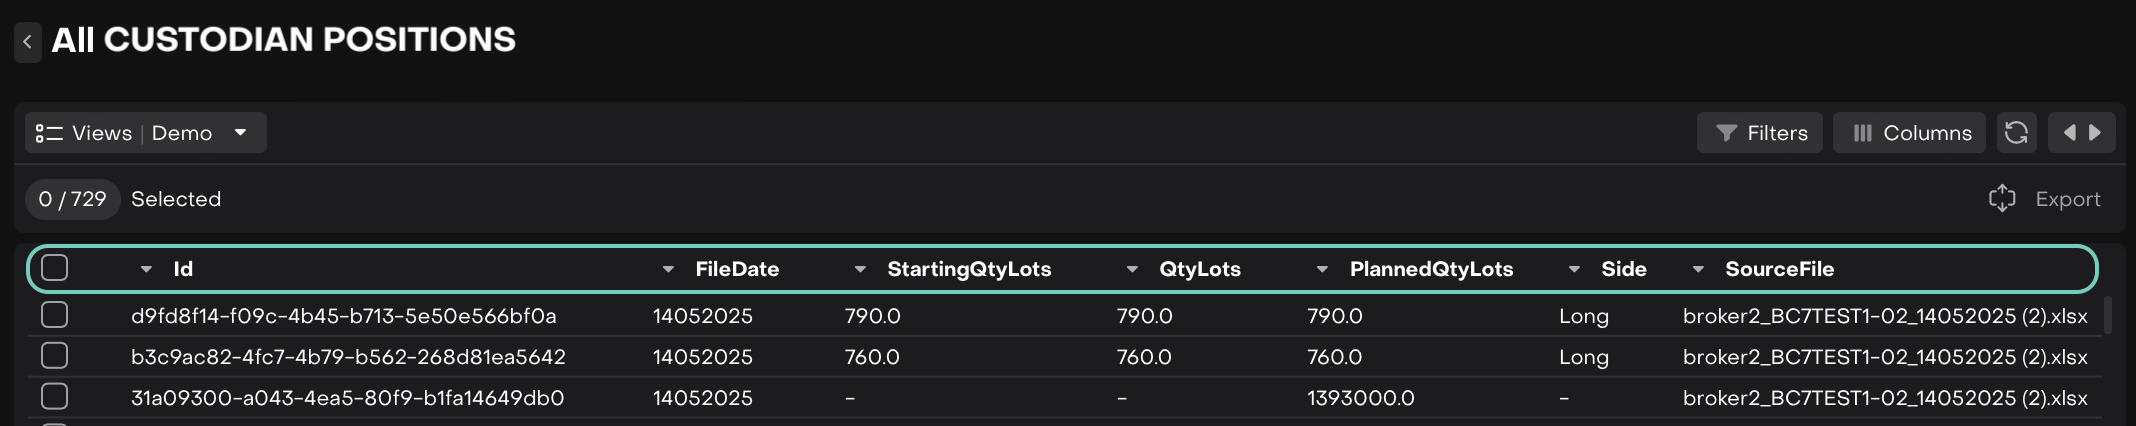Expand the Demo views dropdown
Viewport: 2136px width, 426px height.
240,133
